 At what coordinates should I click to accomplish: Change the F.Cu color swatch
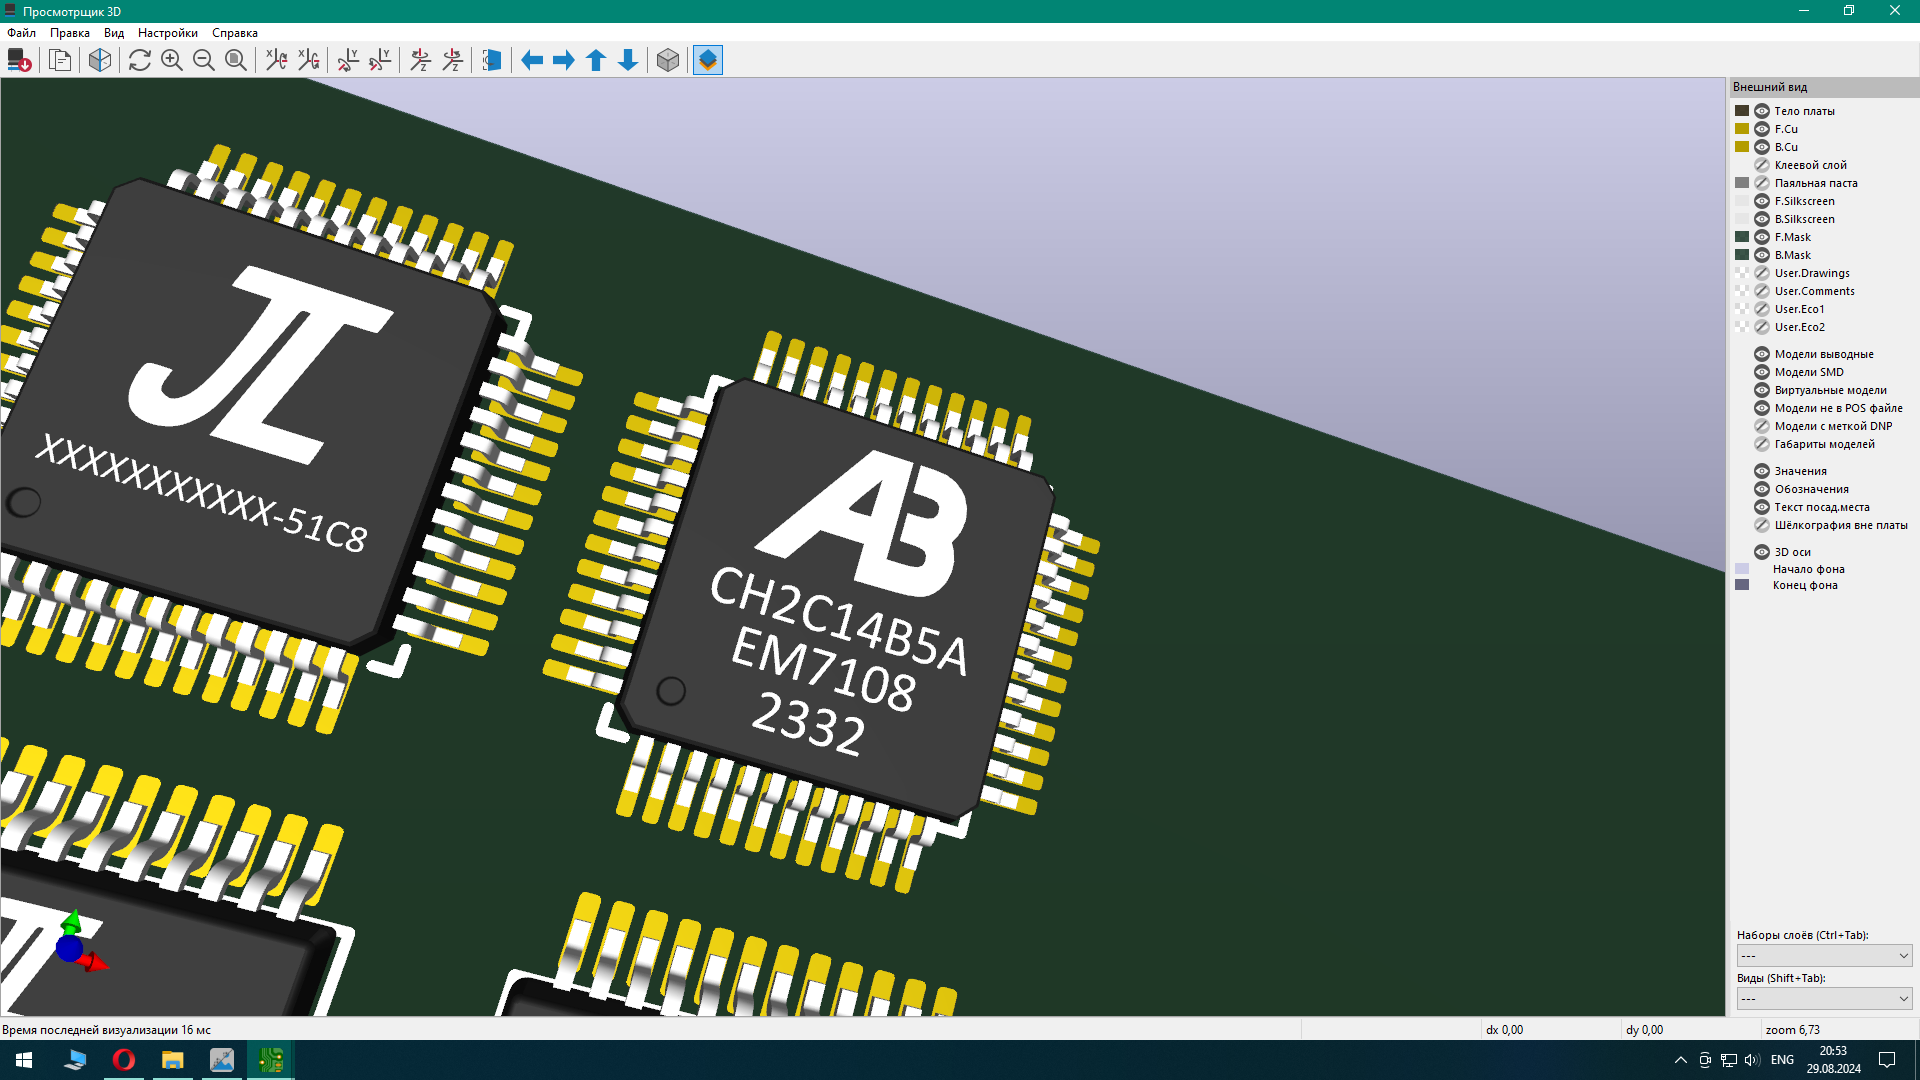pyautogui.click(x=1742, y=129)
